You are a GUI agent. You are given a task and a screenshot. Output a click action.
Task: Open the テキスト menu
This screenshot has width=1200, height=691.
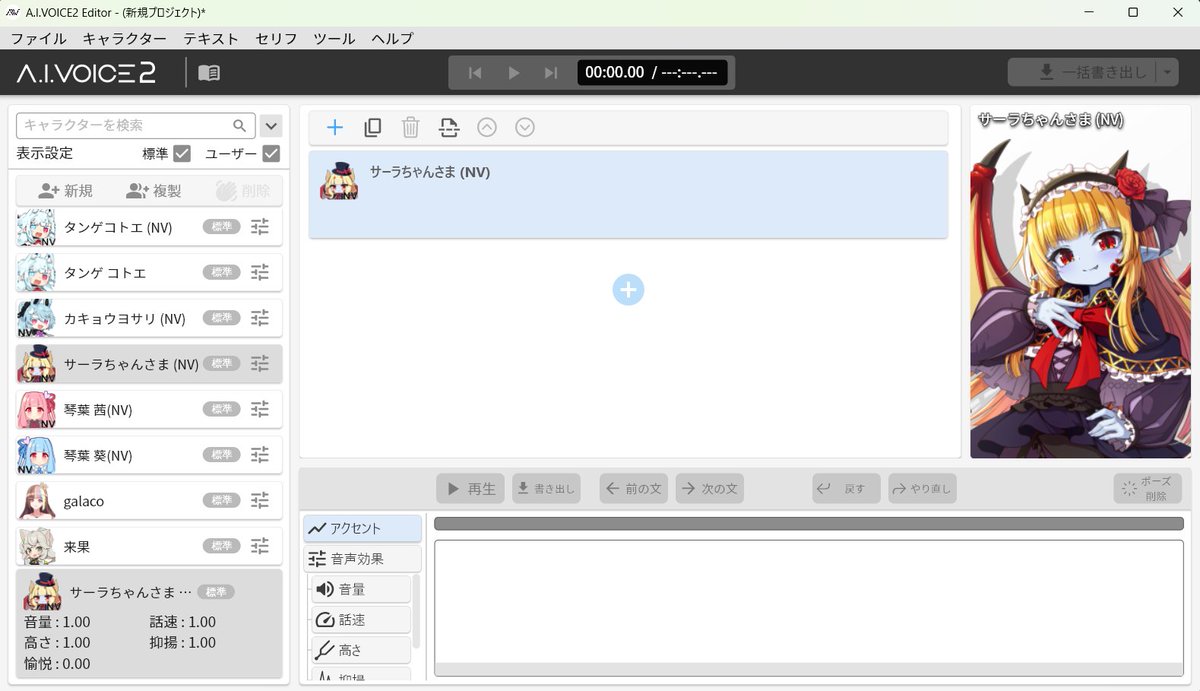tap(211, 39)
